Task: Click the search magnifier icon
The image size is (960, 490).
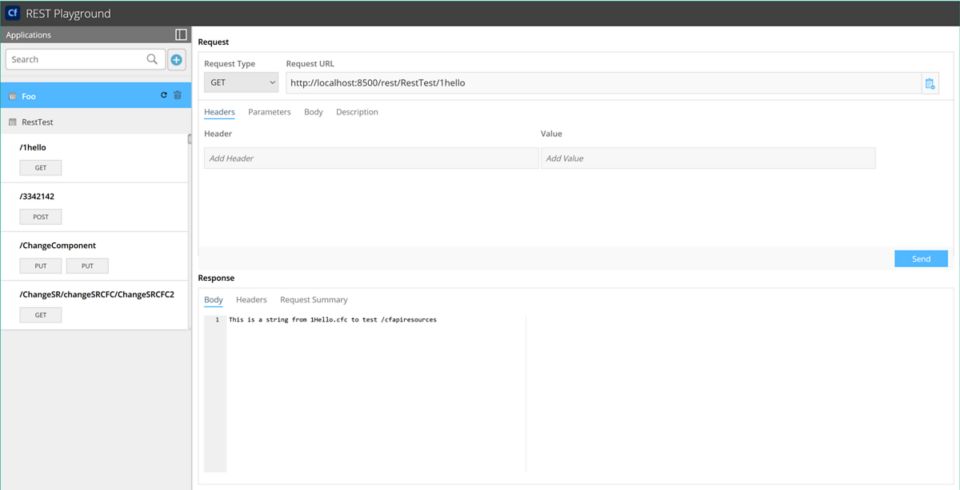Action: click(152, 60)
